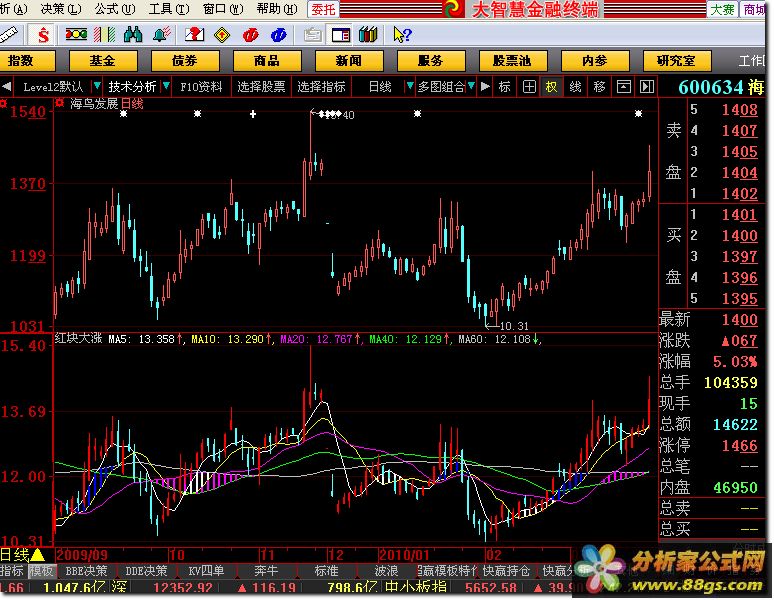Open the 帮助(H) menu

(x=276, y=9)
